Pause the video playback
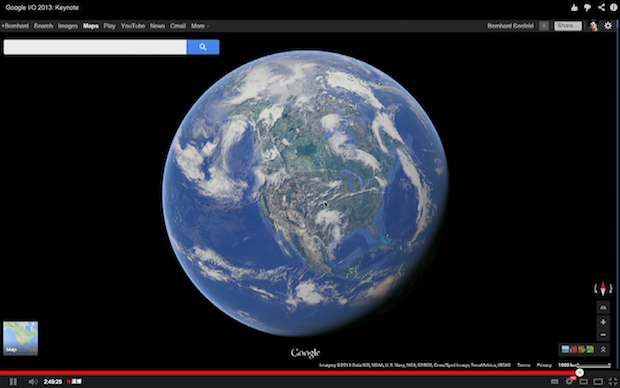Screen dimensions: 620x388 tap(13, 382)
